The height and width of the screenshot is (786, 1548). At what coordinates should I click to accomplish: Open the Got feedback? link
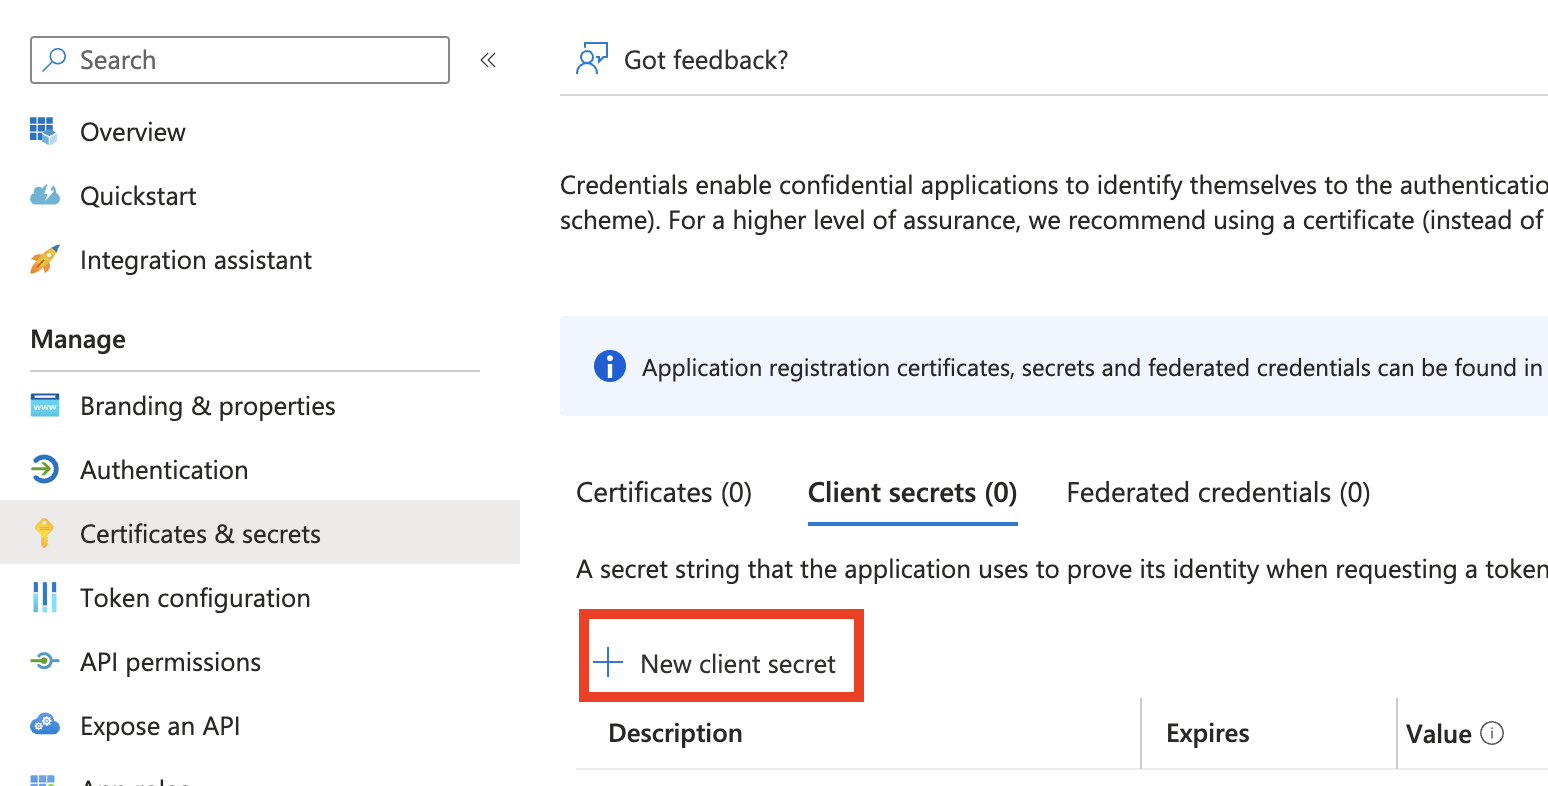(x=705, y=60)
